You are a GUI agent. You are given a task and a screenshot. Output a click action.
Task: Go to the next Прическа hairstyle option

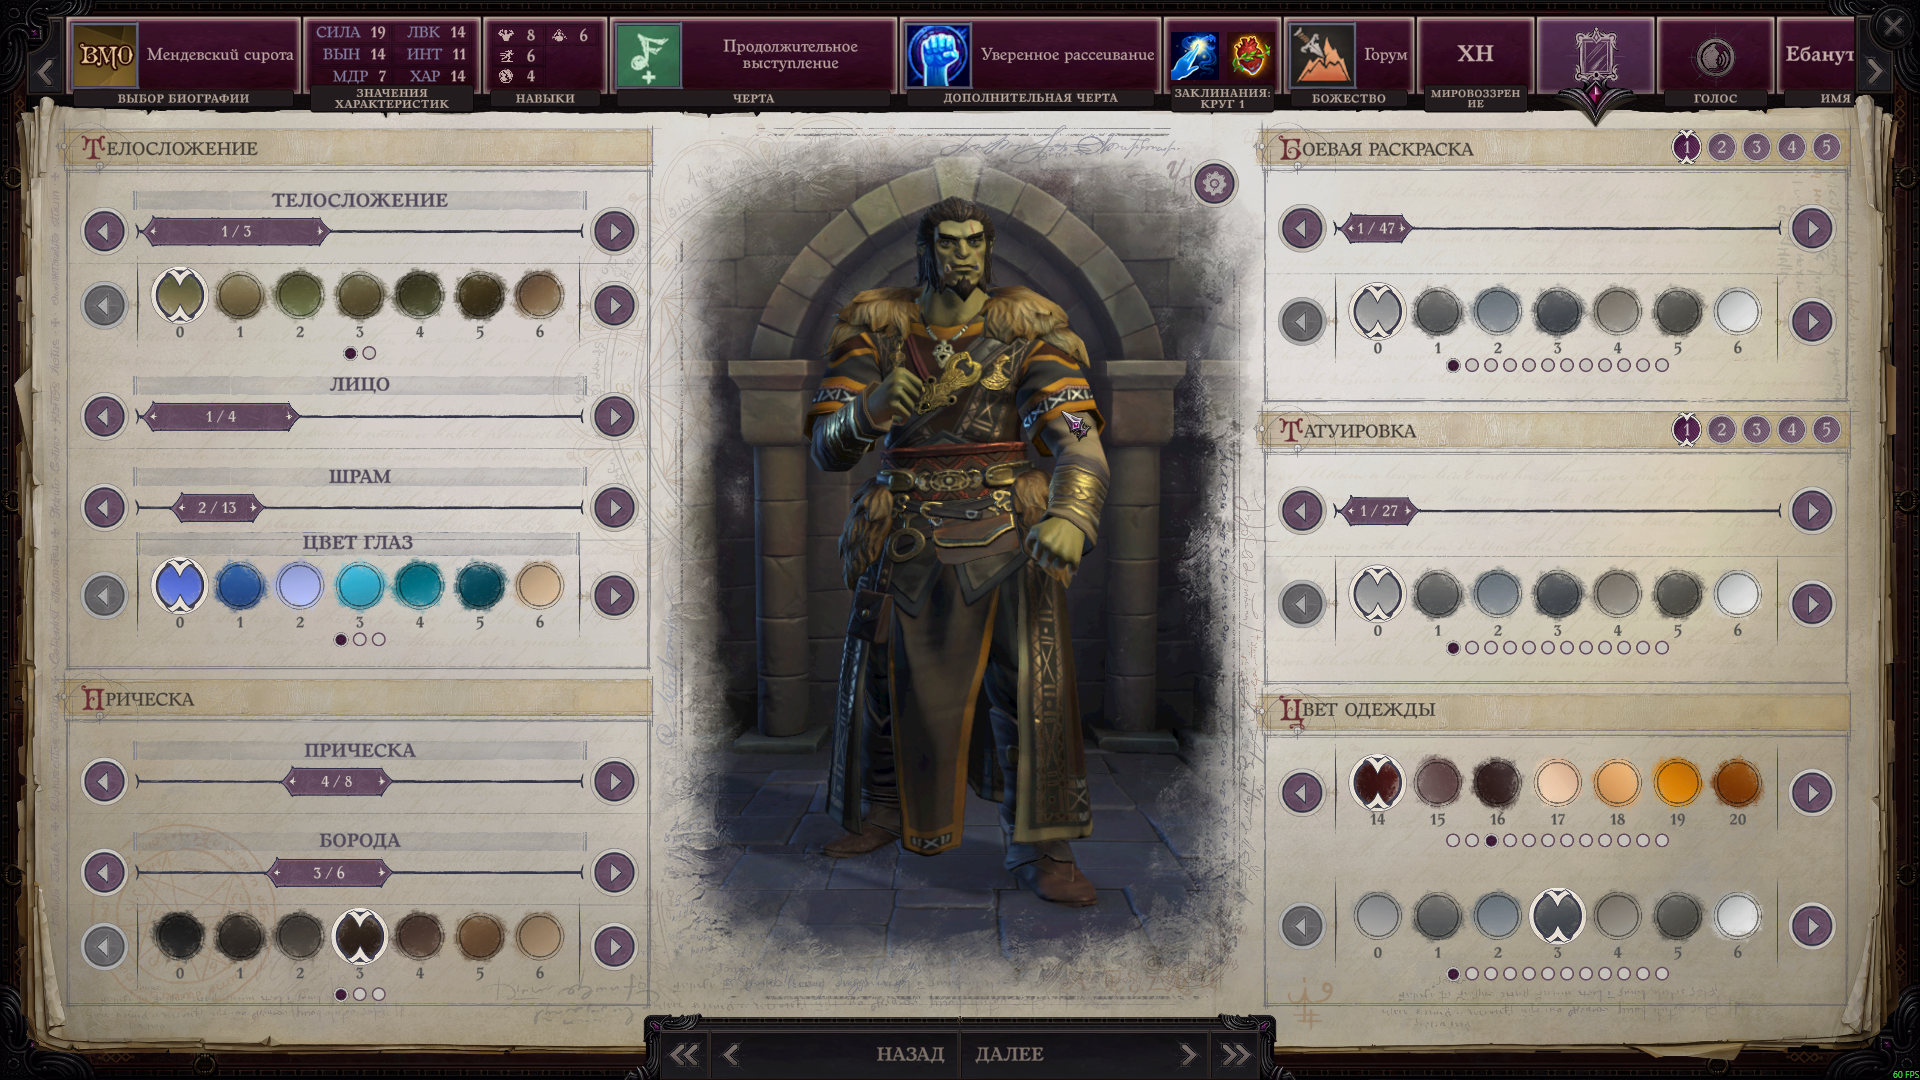click(614, 781)
